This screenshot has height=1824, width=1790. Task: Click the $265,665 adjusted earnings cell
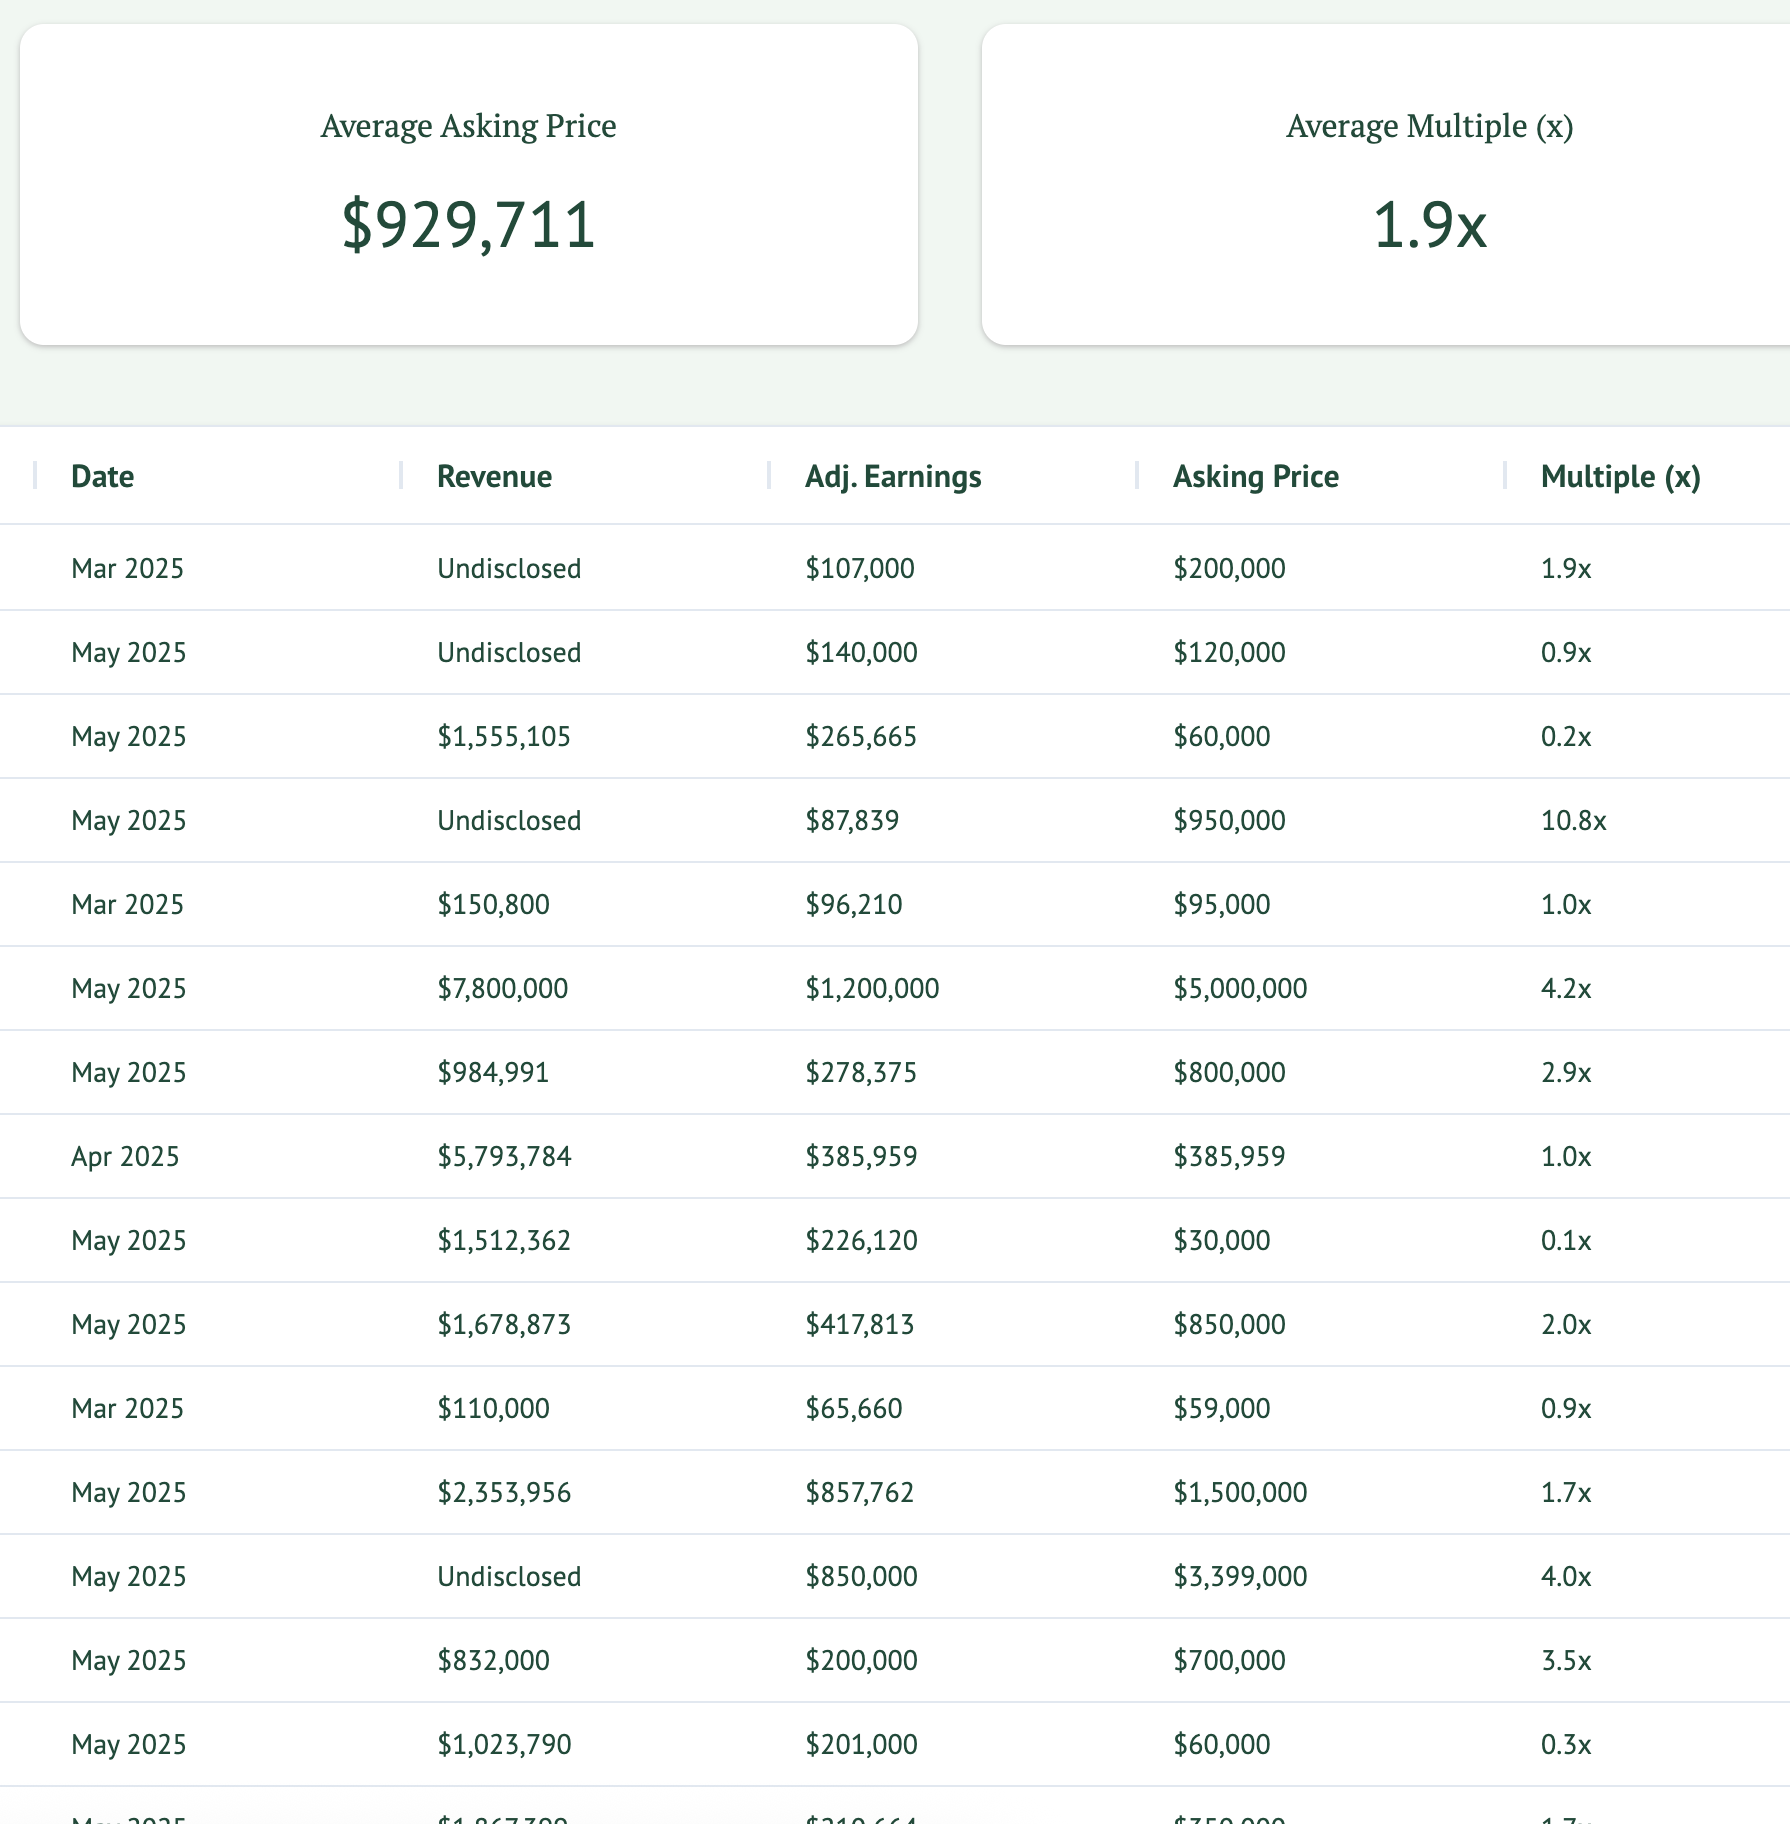861,736
